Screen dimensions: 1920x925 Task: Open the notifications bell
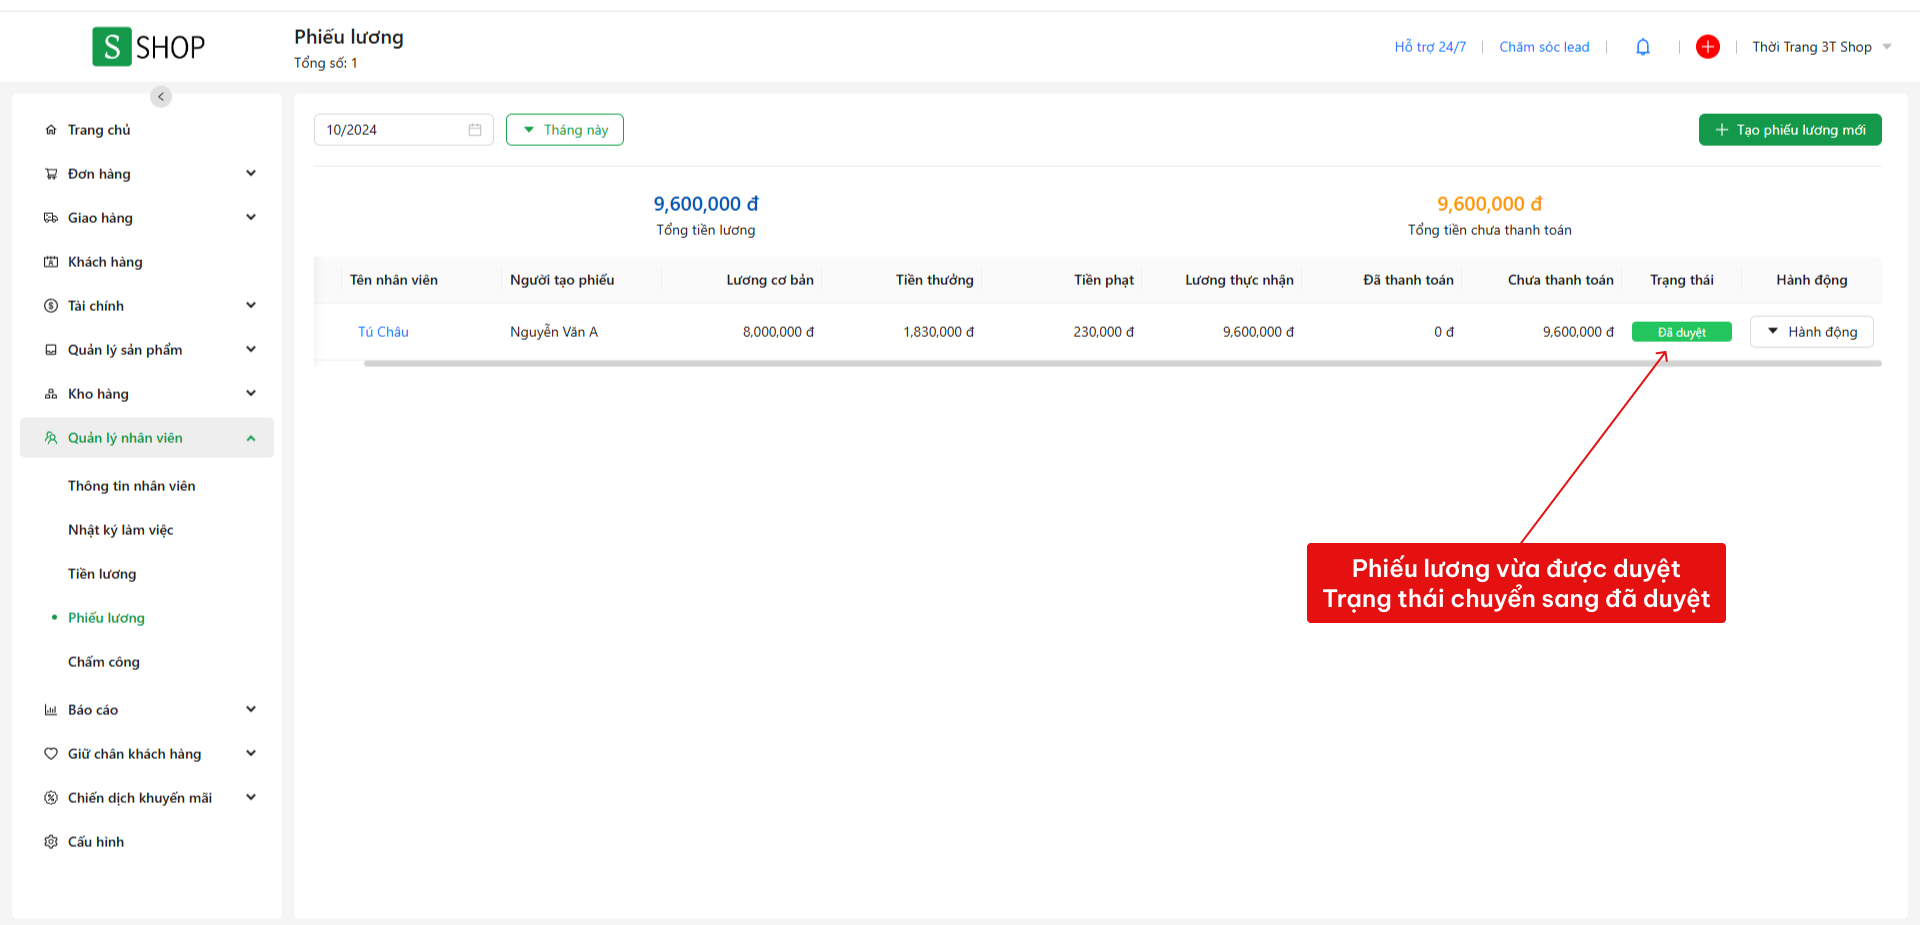click(x=1643, y=47)
